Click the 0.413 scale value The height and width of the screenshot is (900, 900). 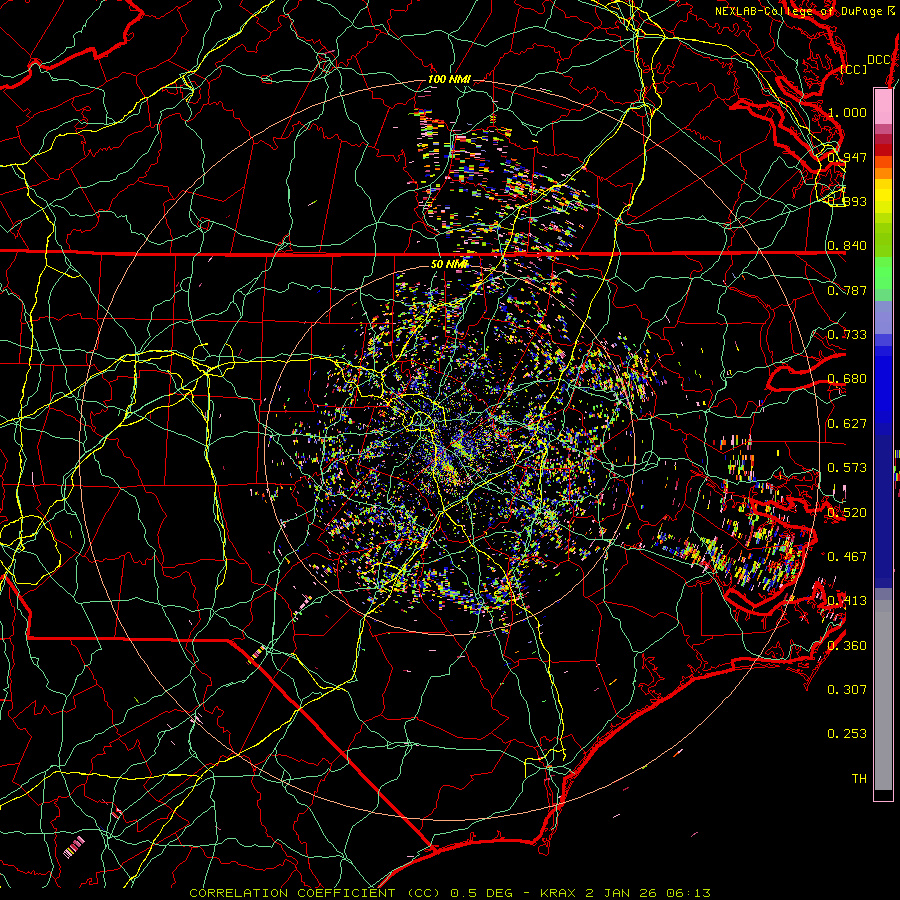point(847,601)
